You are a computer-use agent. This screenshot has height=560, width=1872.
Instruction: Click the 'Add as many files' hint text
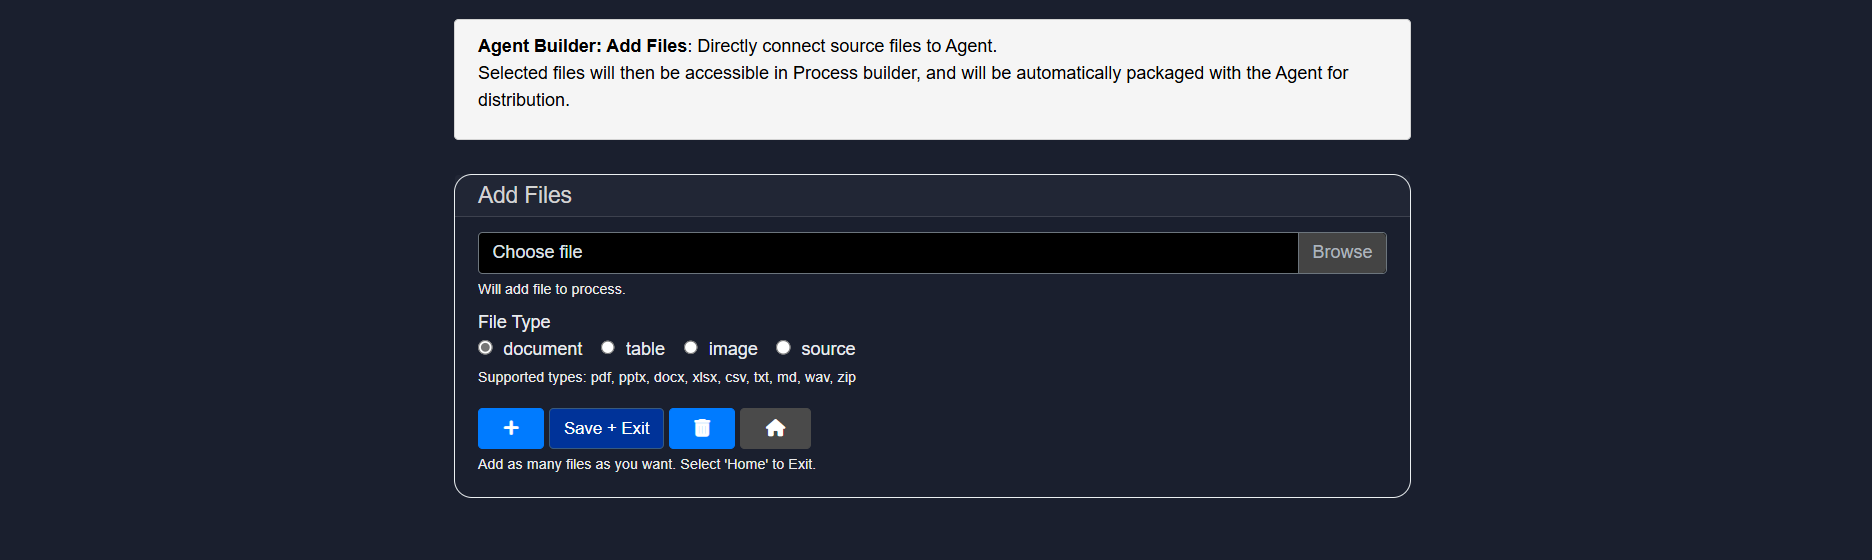[647, 464]
